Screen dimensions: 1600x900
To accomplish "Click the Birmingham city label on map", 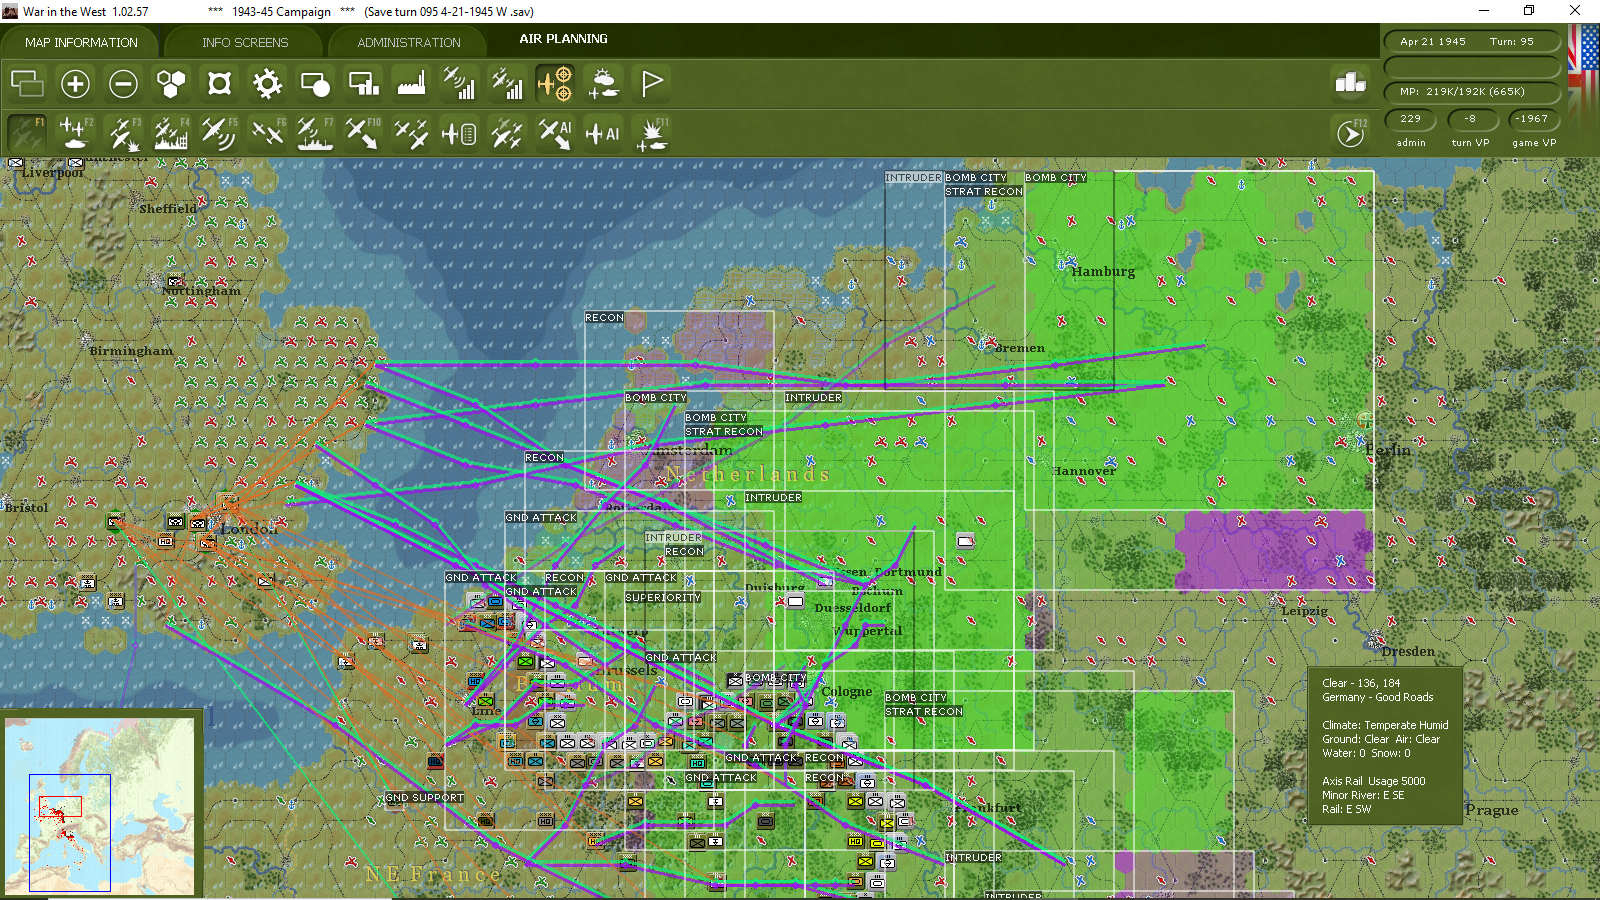I will (131, 351).
